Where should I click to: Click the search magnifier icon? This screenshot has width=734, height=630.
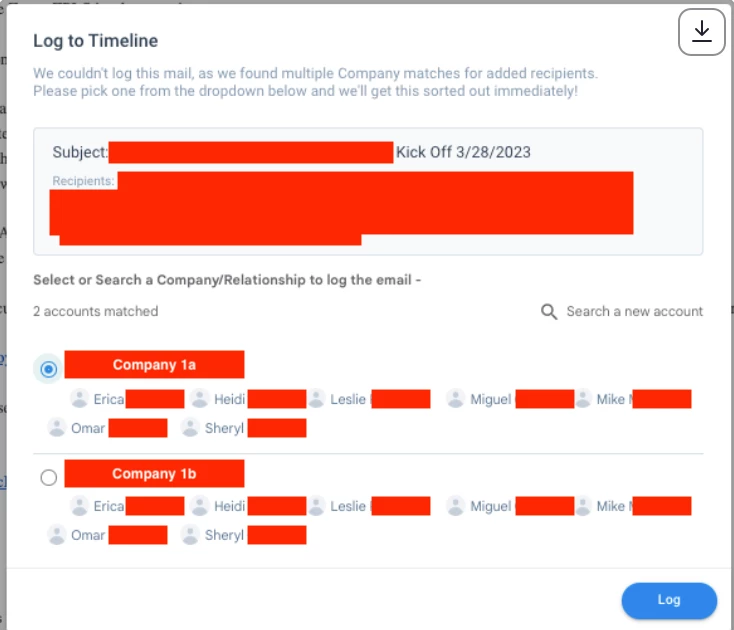[549, 311]
